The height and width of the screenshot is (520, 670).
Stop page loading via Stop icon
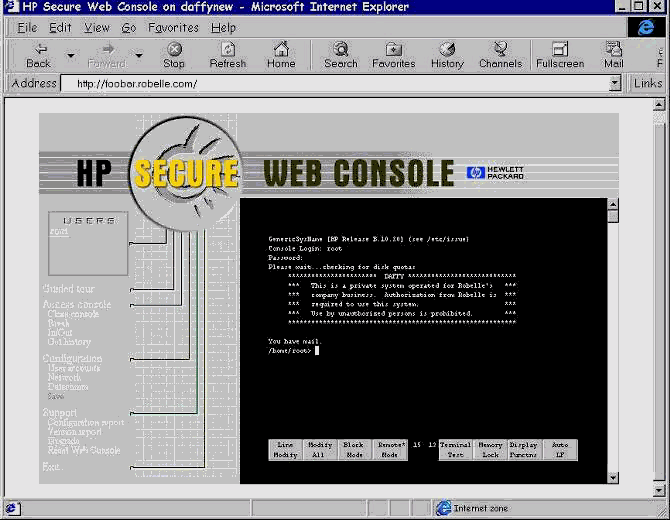coord(174,56)
